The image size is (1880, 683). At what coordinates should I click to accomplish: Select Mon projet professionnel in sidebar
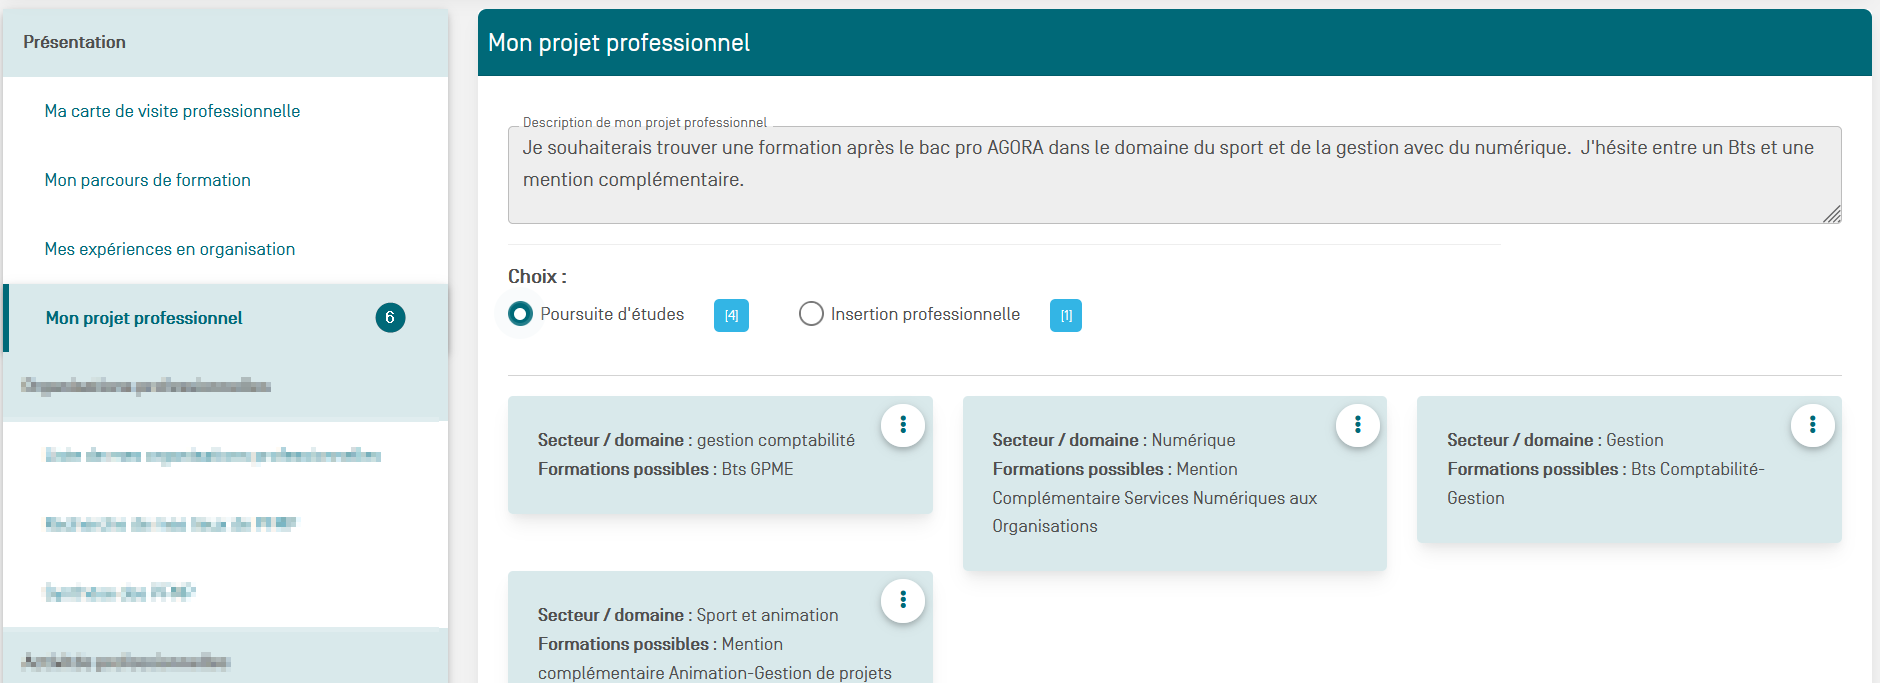pos(144,318)
